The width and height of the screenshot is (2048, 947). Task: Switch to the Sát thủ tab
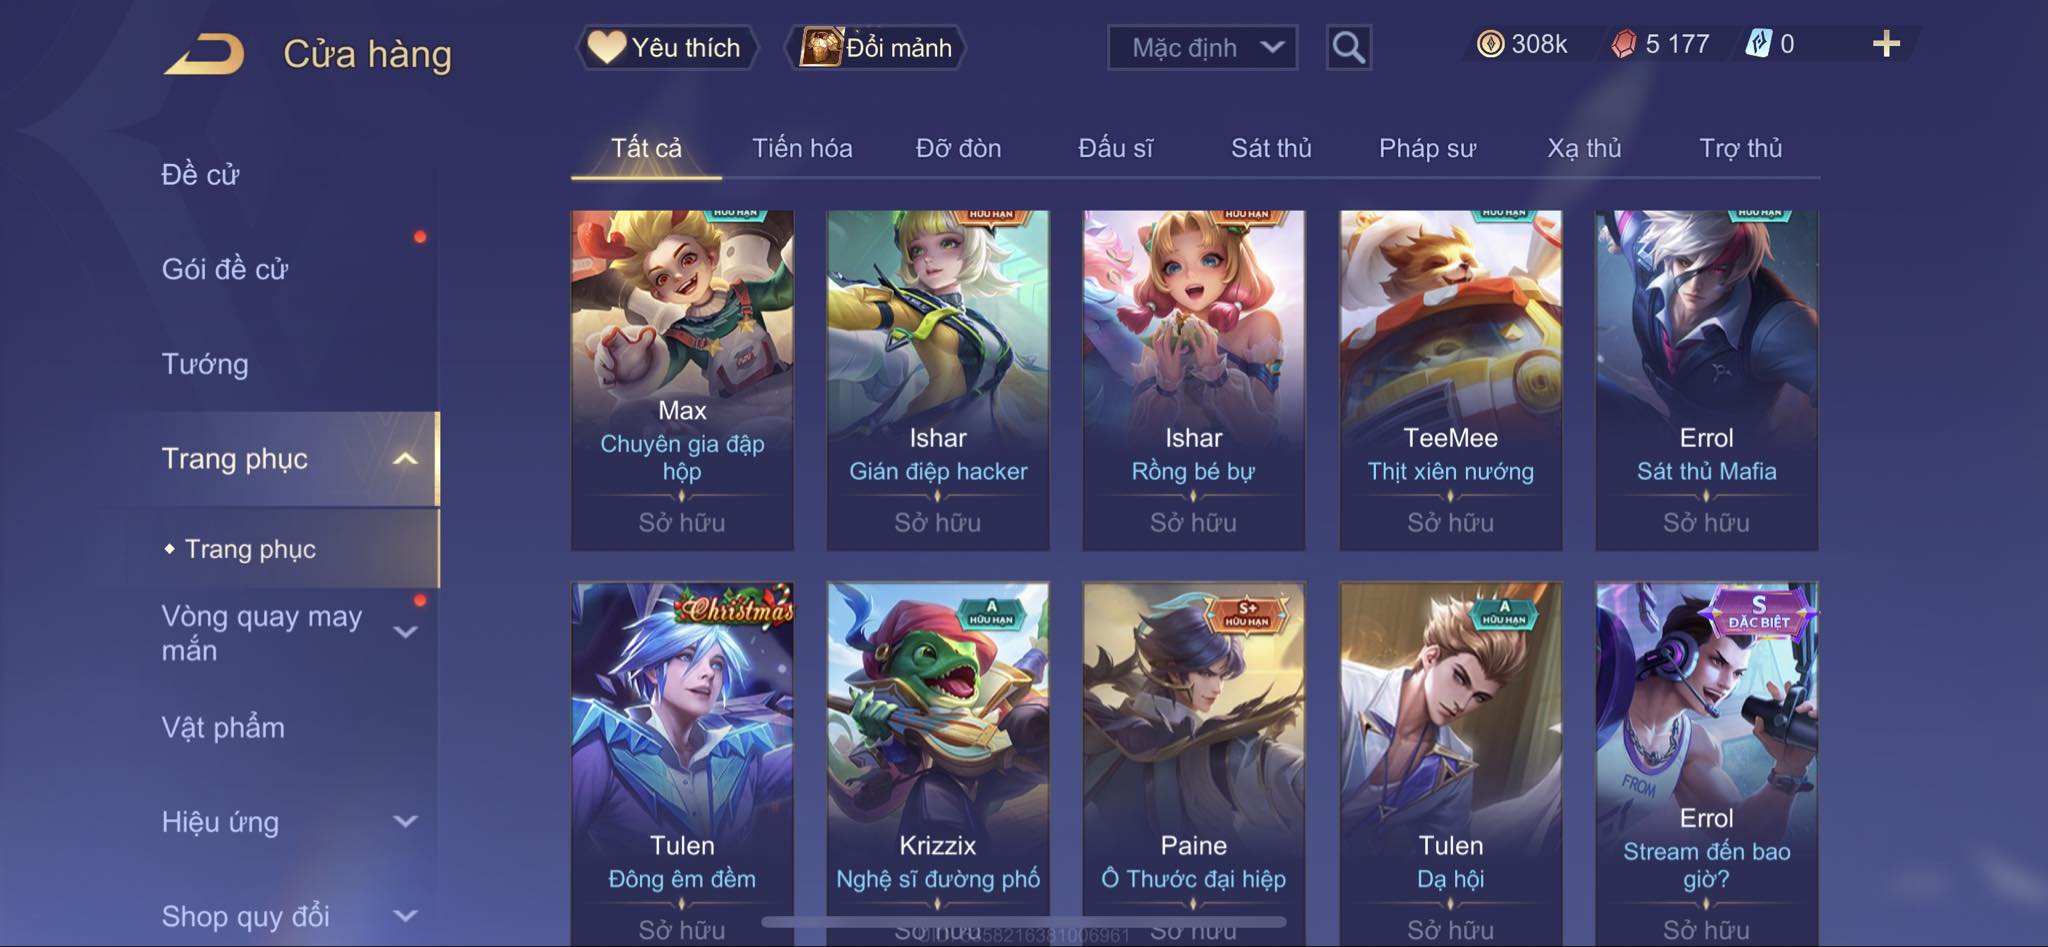coord(1271,148)
